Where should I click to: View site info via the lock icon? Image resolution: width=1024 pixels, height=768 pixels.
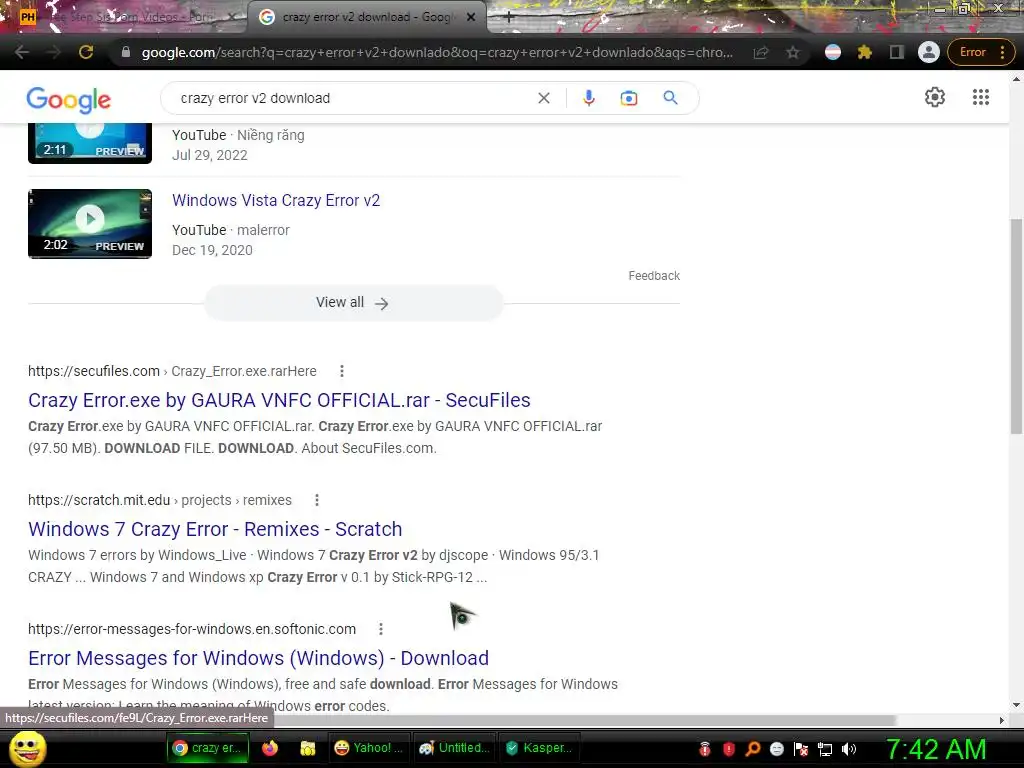(125, 52)
